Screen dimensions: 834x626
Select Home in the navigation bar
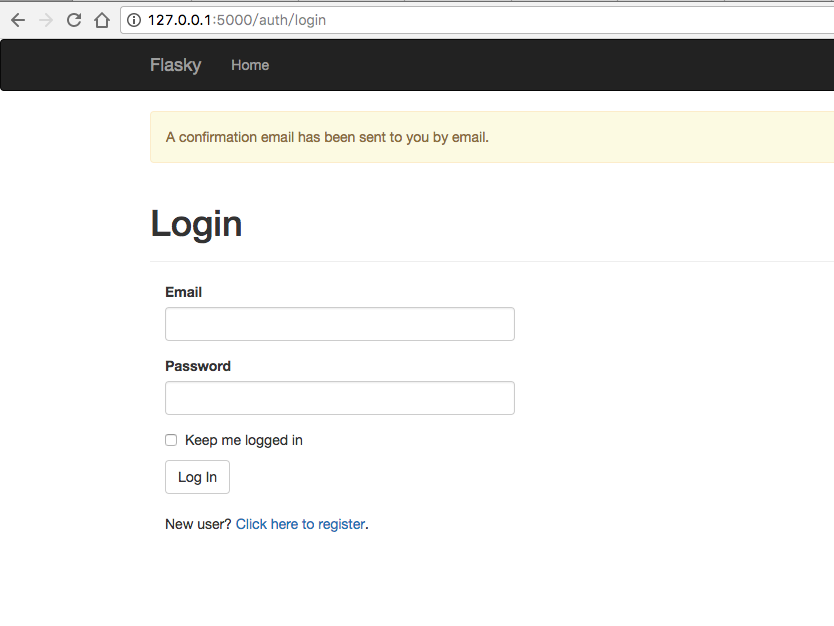[249, 65]
